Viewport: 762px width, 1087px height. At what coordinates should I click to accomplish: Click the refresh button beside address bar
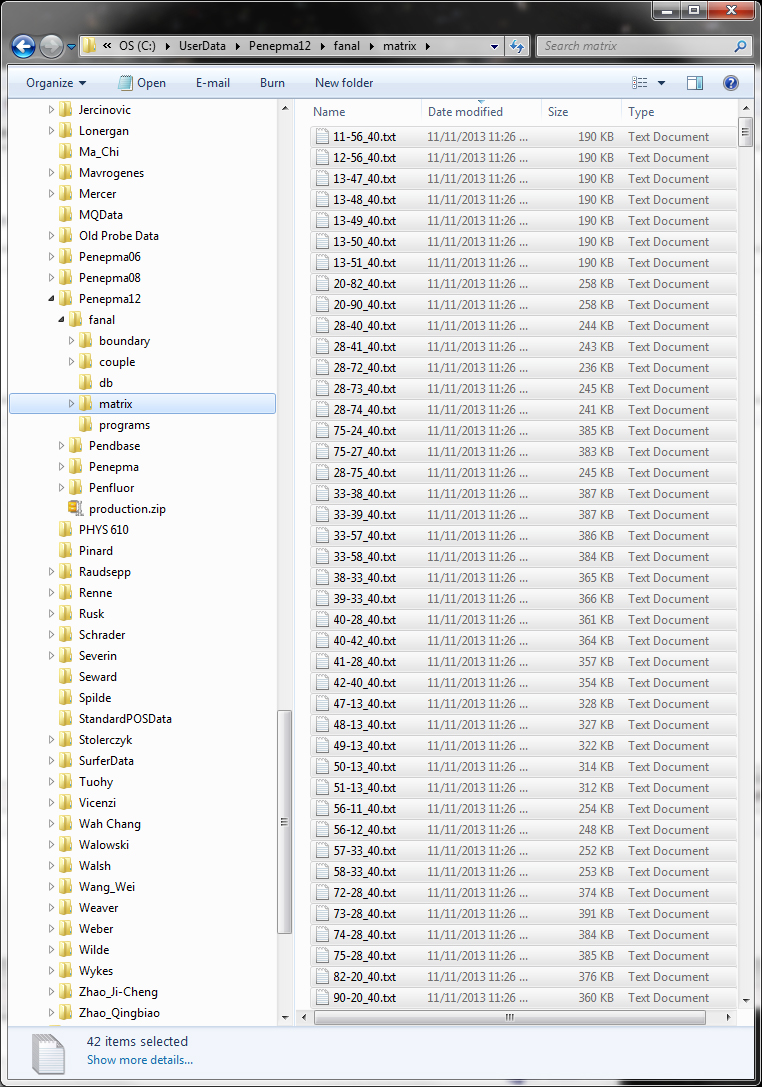coord(517,46)
